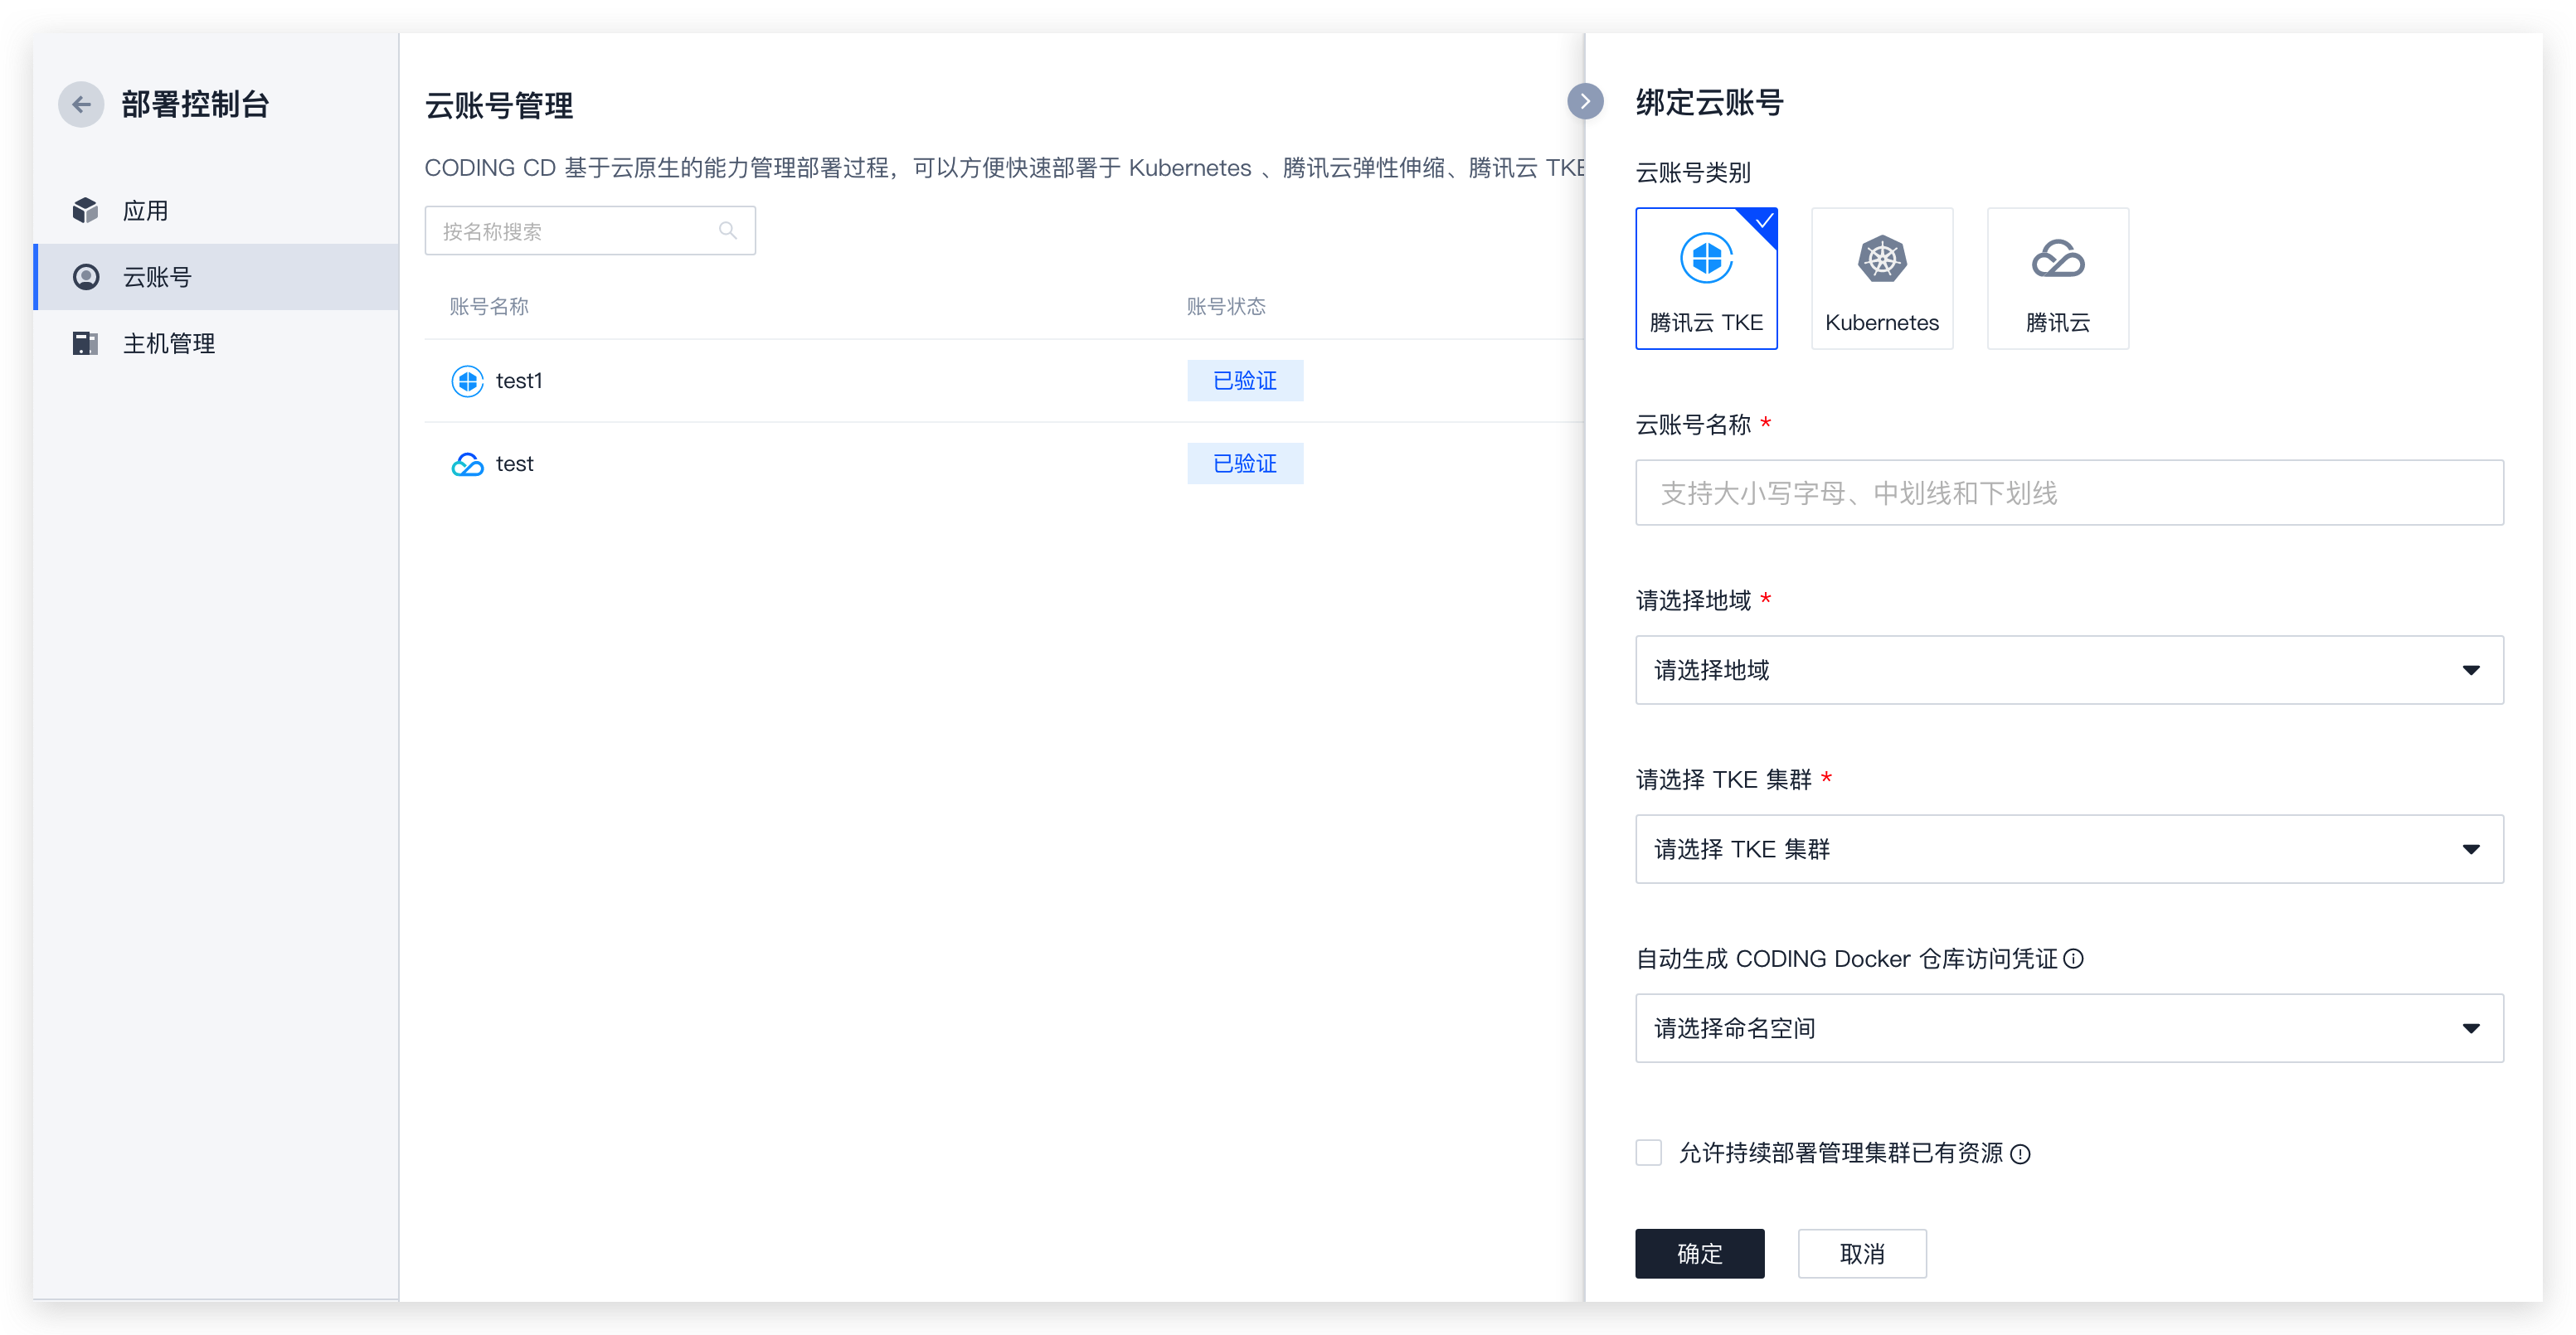Click the 已验证 status of test
The image size is (2576, 1335).
tap(1245, 464)
